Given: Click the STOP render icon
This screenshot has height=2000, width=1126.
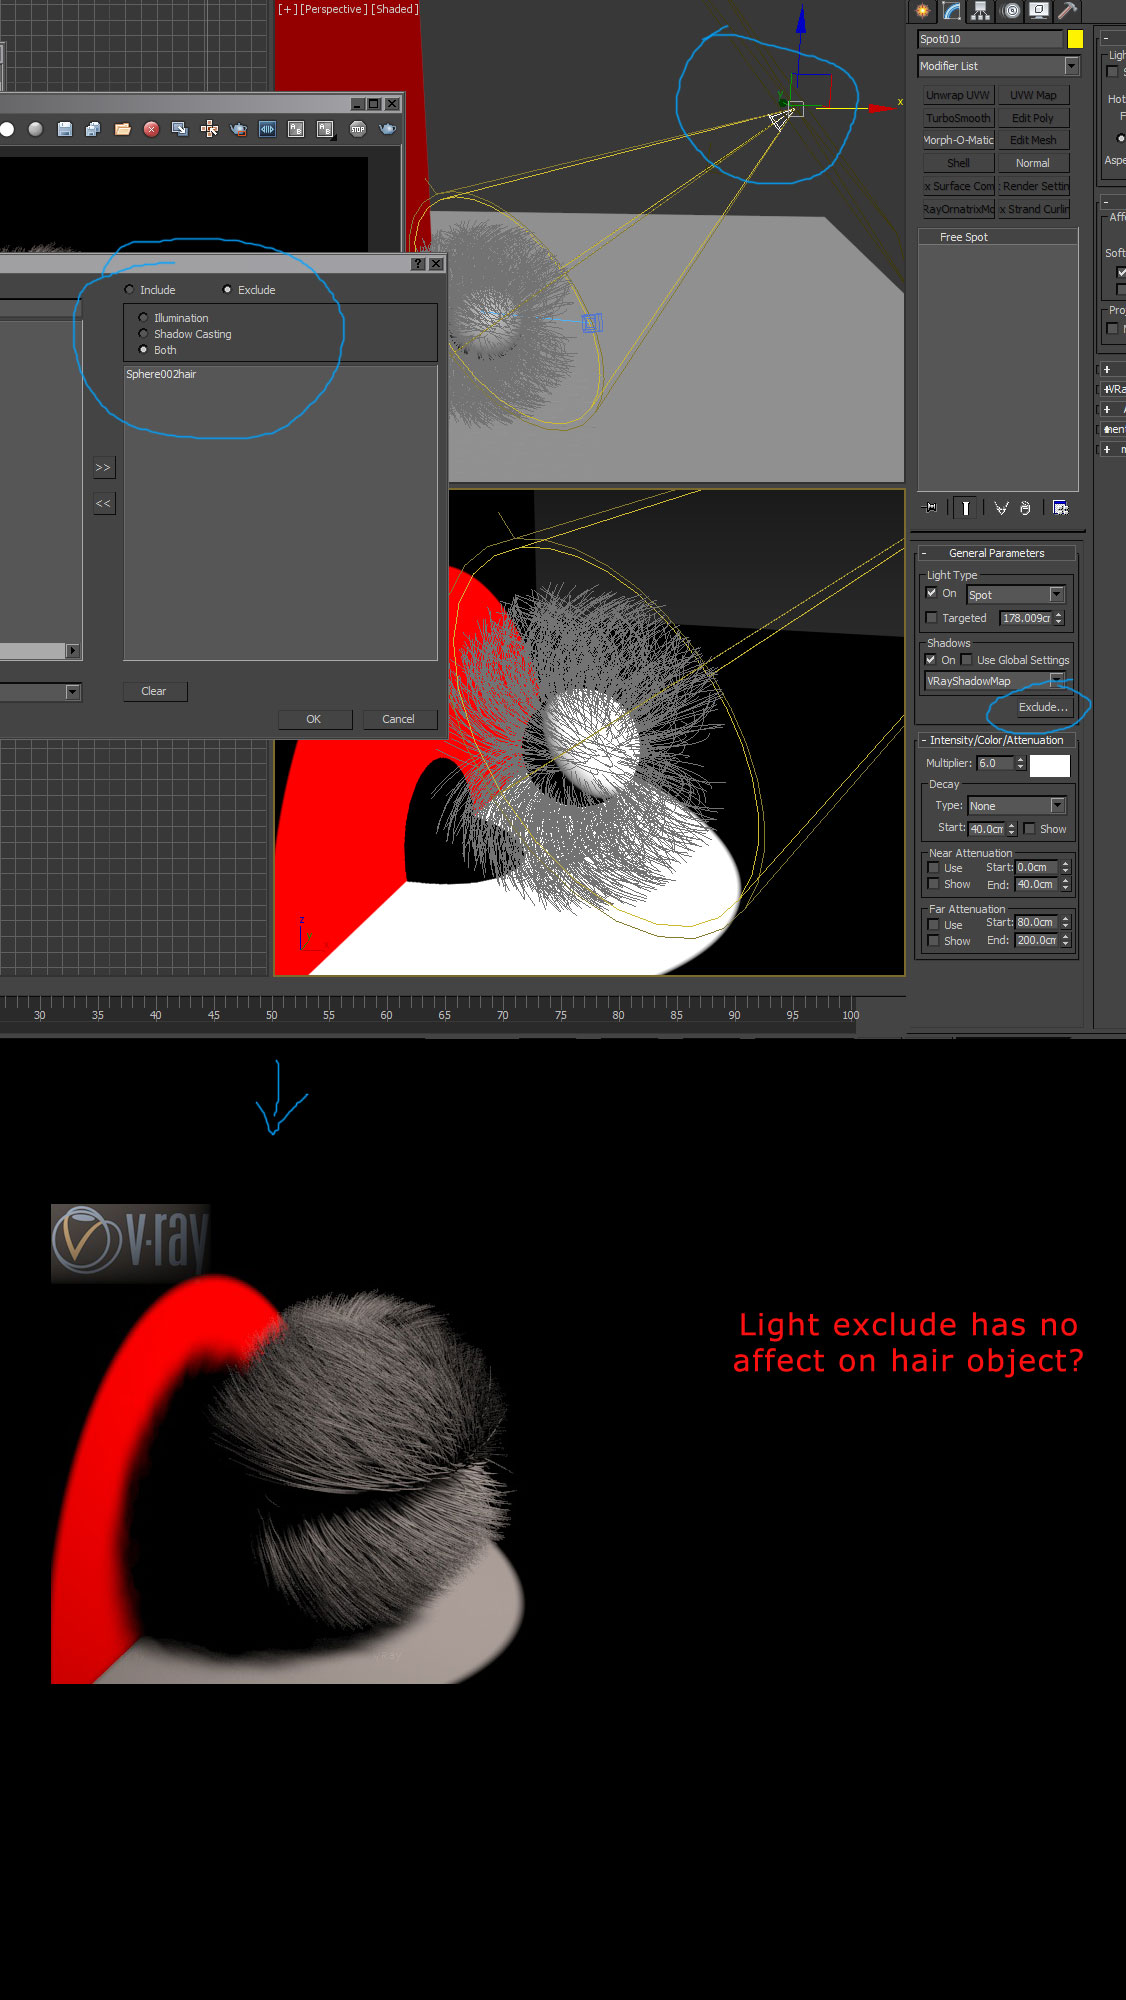Looking at the screenshot, I should tap(358, 129).
